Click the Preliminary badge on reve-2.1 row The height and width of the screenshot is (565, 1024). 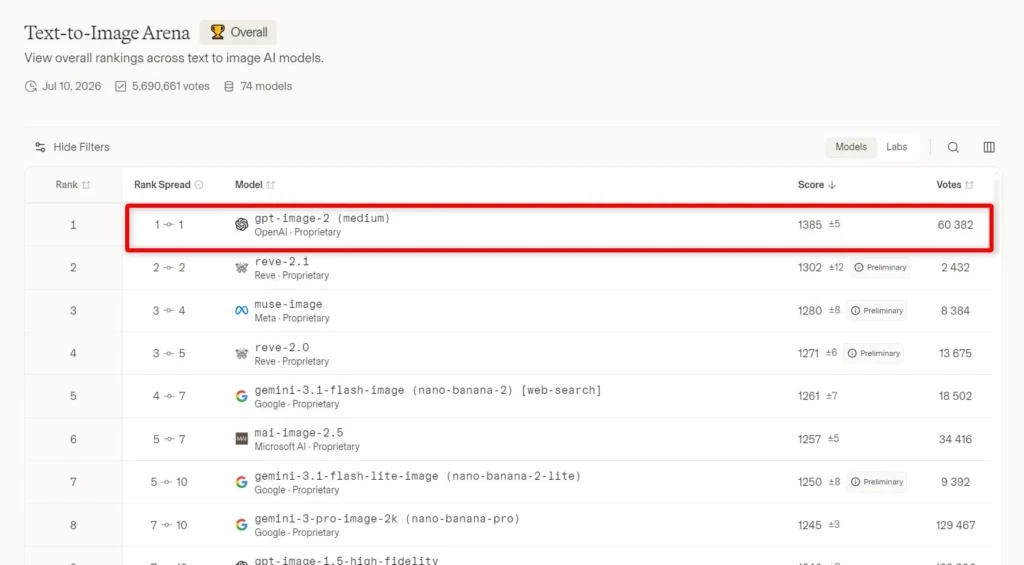pyautogui.click(x=880, y=268)
